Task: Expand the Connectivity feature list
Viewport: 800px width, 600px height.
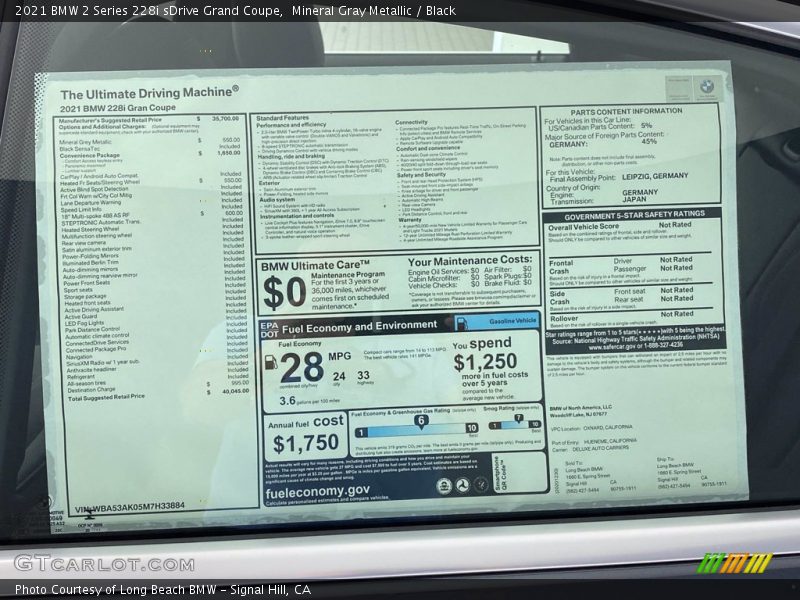Action: click(x=412, y=120)
